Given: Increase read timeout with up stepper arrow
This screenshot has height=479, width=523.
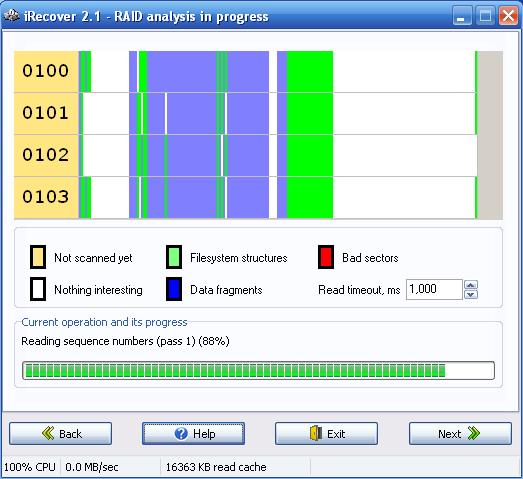Looking at the screenshot, I should click(471, 285).
